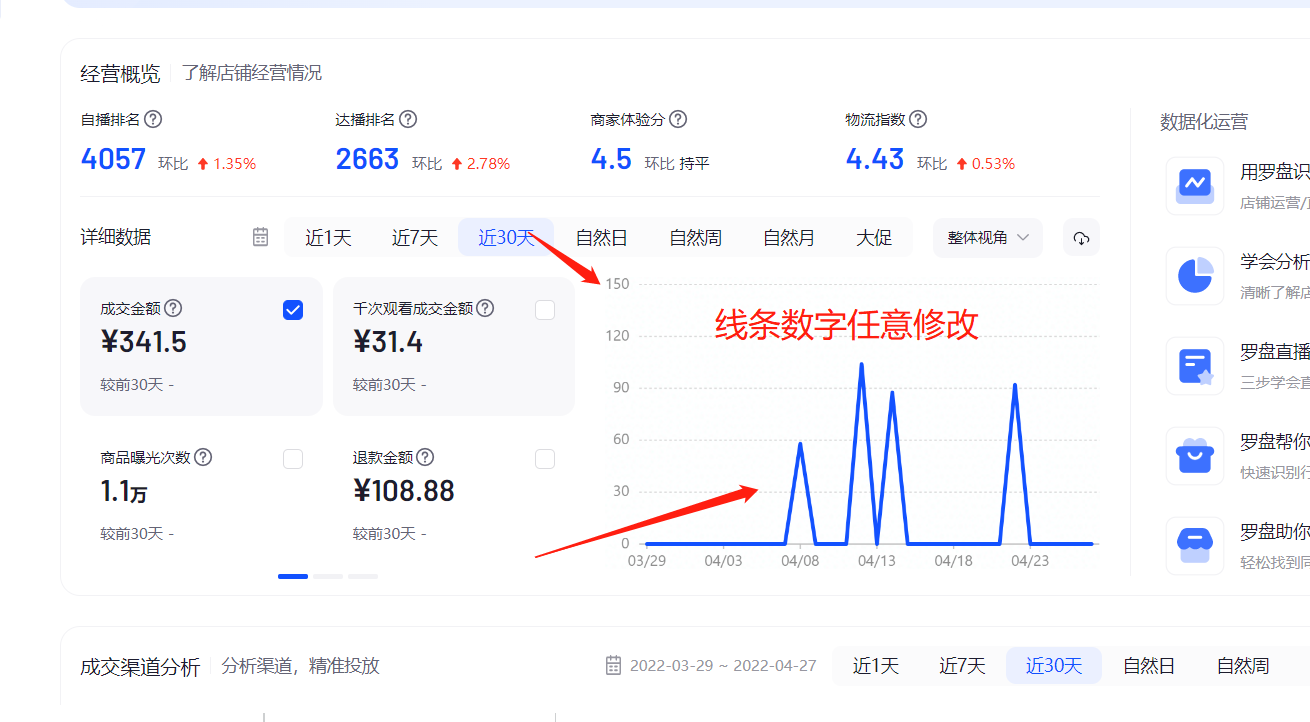The image size is (1310, 722).
Task: Click the 自播排名 value 4057
Action: pos(113,159)
